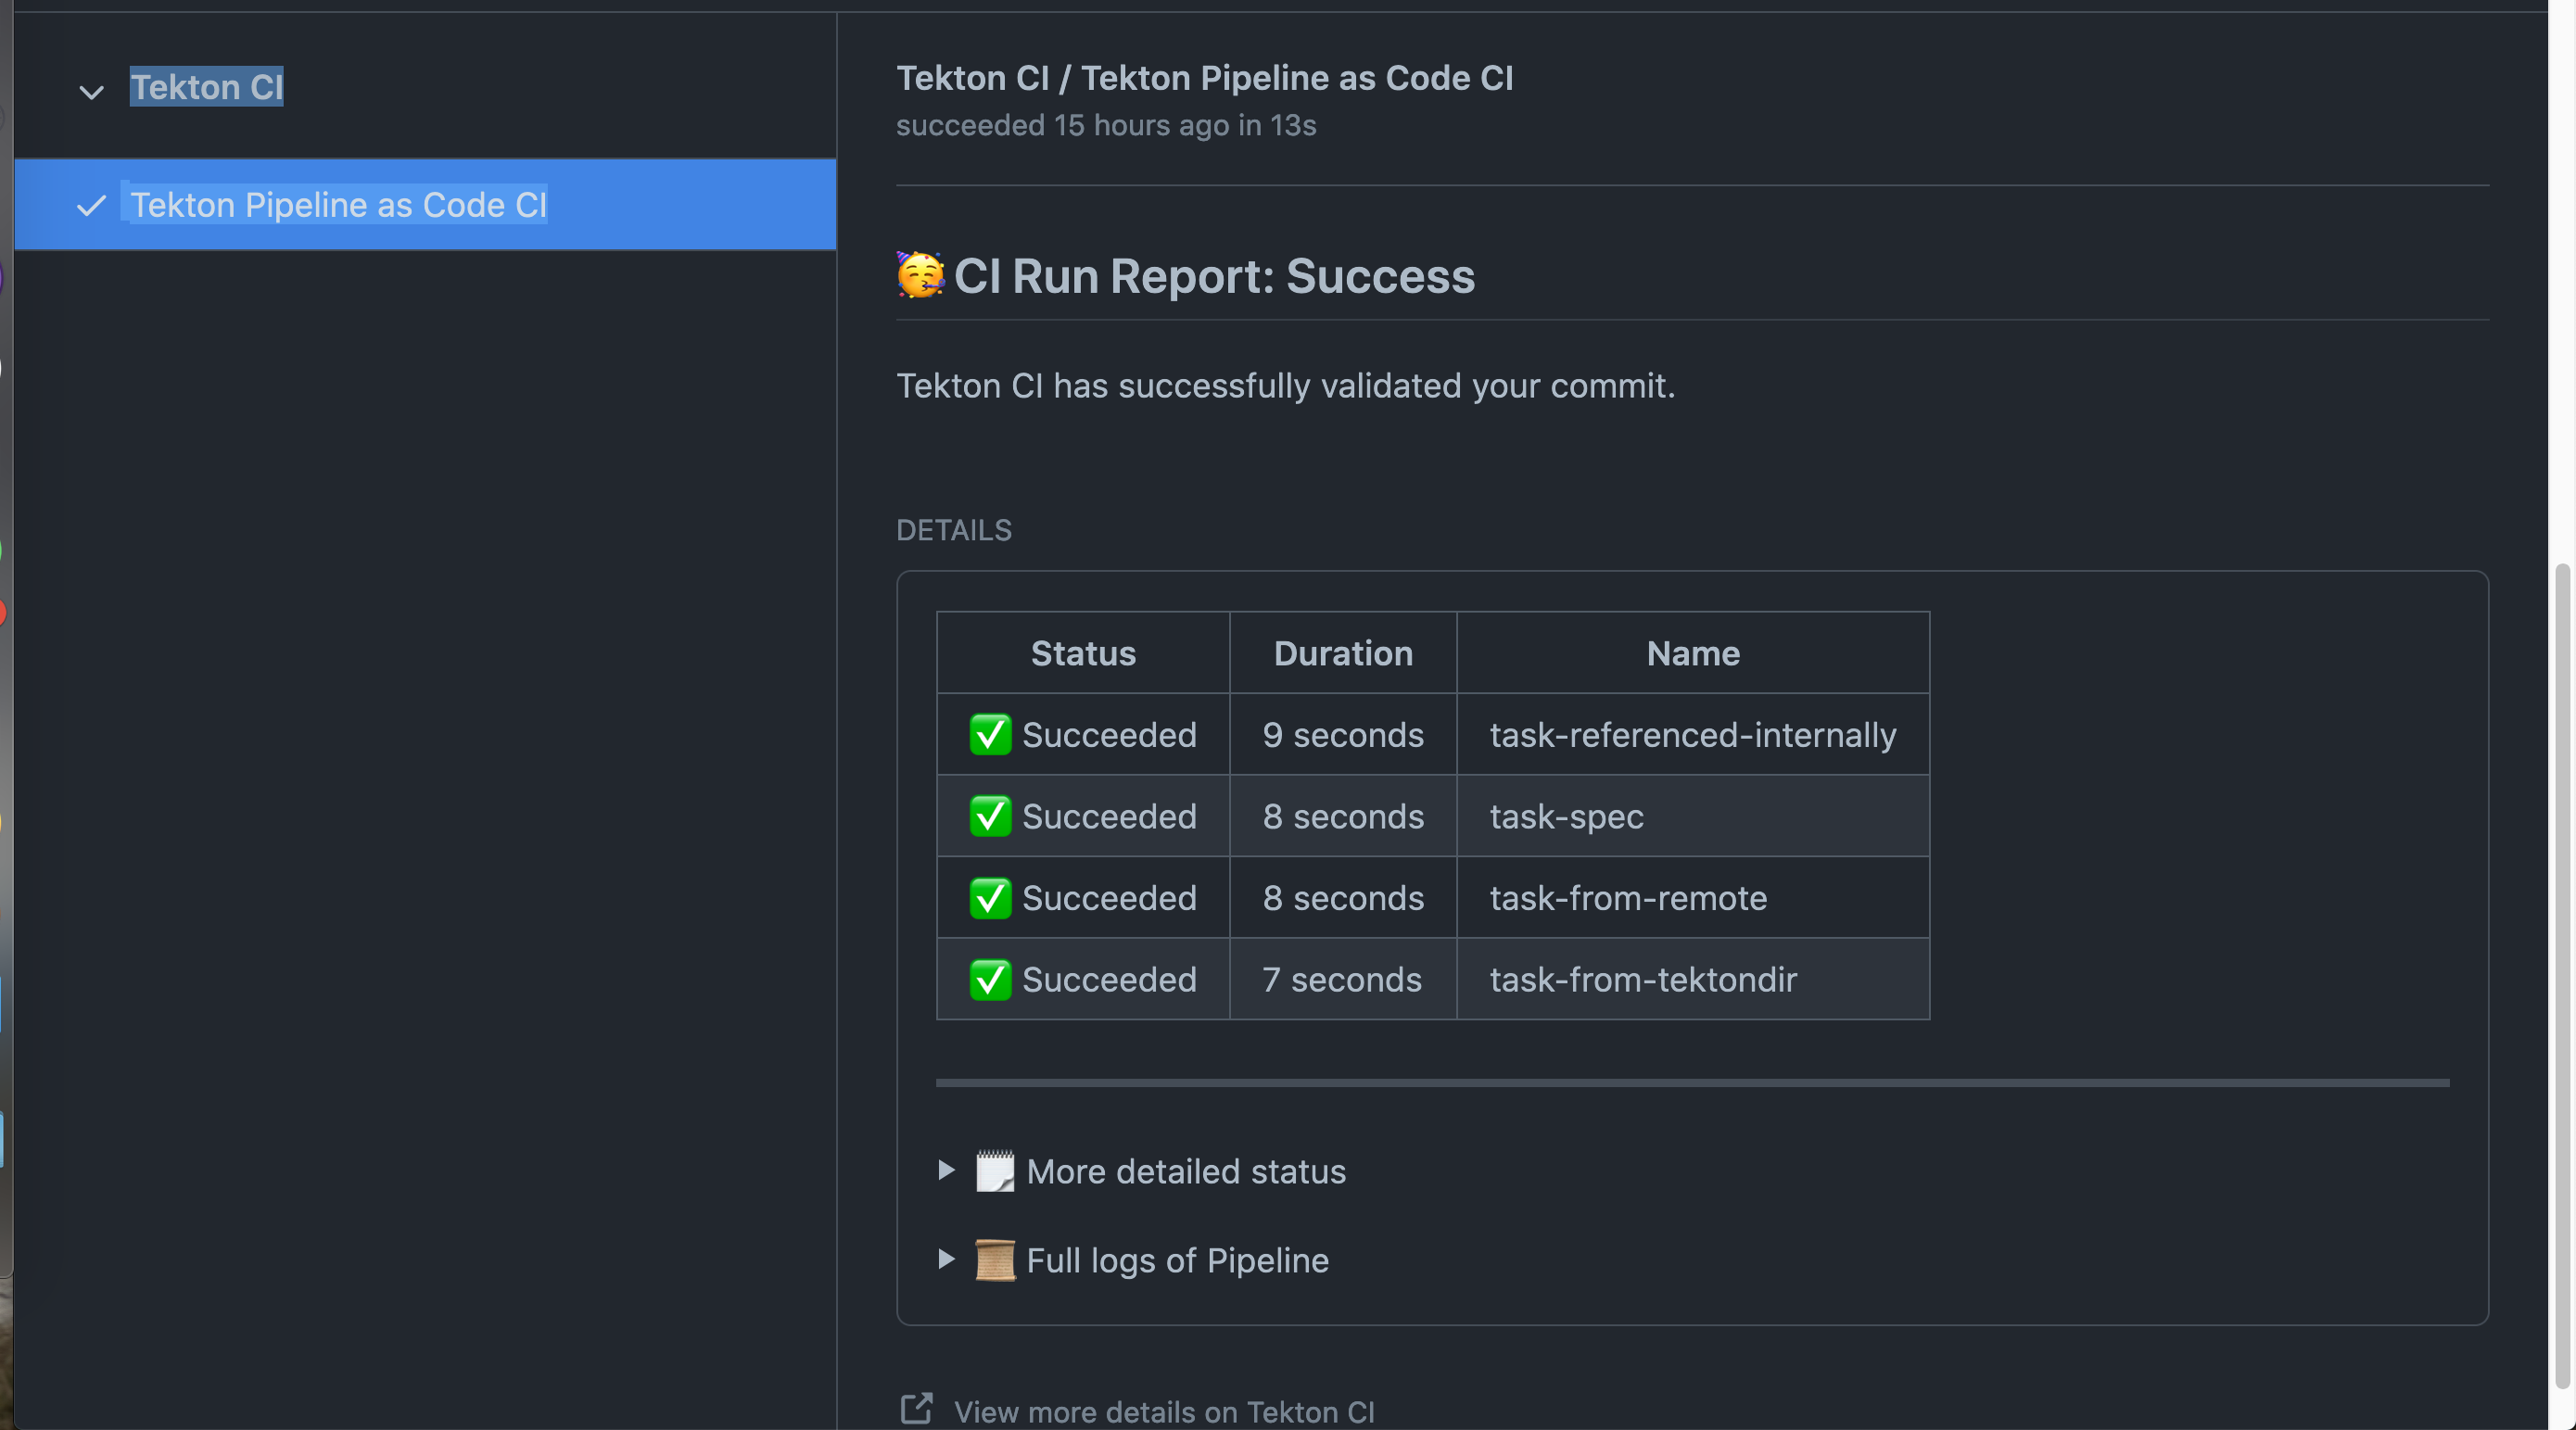
Task: Select the Tekton CI sidebar heading
Action: tap(207, 87)
